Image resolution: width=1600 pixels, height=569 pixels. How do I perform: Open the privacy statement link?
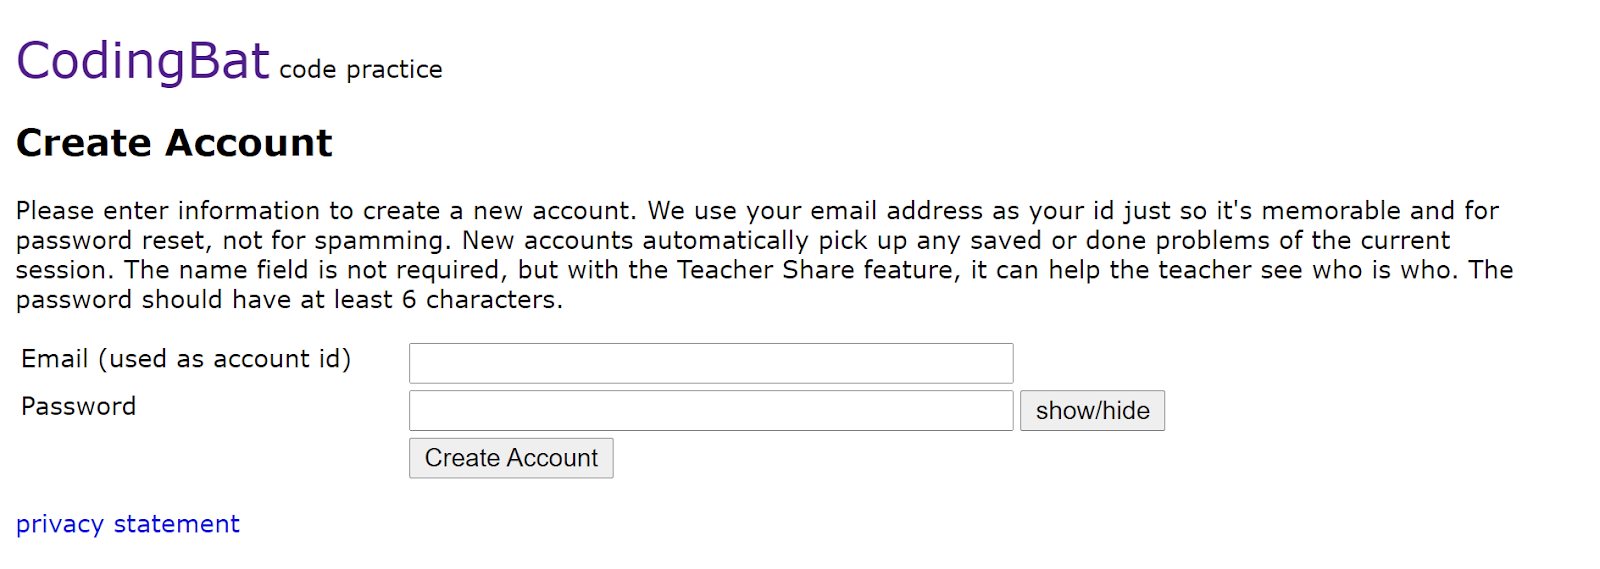pos(128,524)
